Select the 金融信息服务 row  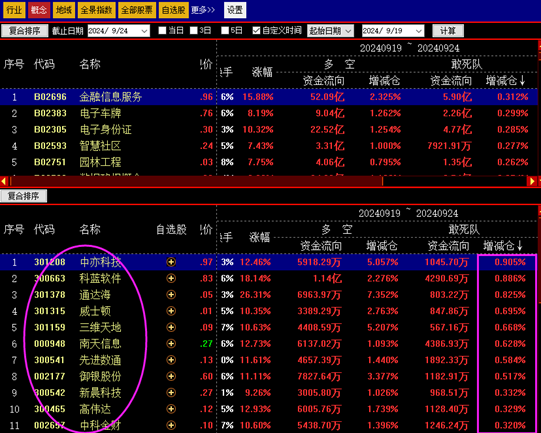click(269, 97)
